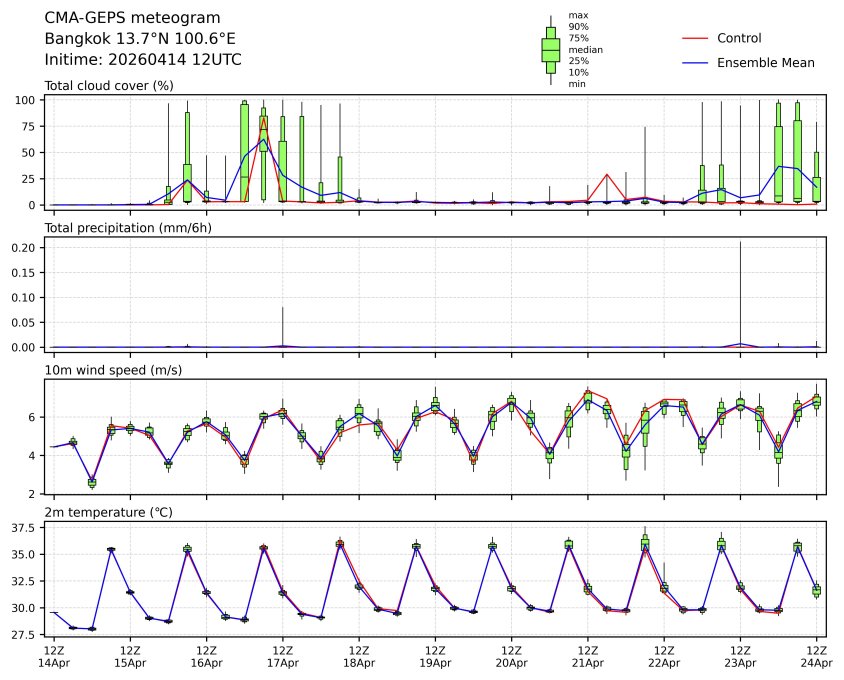844x680 pixels.
Task: Click the red Control legend line
Action: (x=694, y=38)
